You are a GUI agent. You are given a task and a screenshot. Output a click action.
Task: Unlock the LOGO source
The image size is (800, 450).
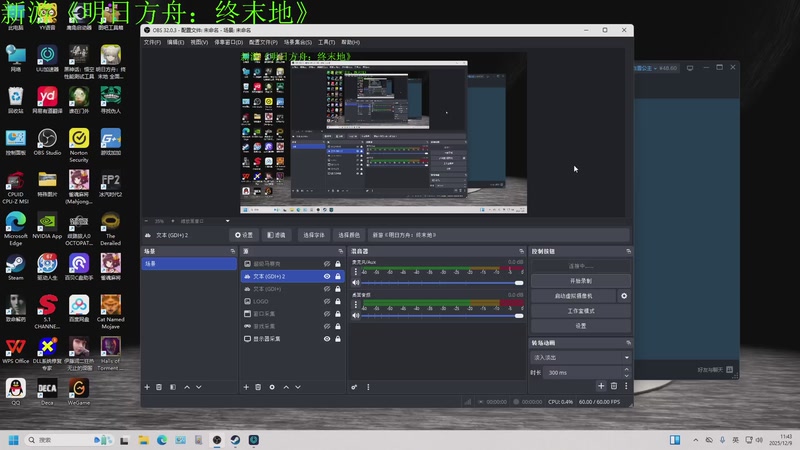click(x=338, y=302)
